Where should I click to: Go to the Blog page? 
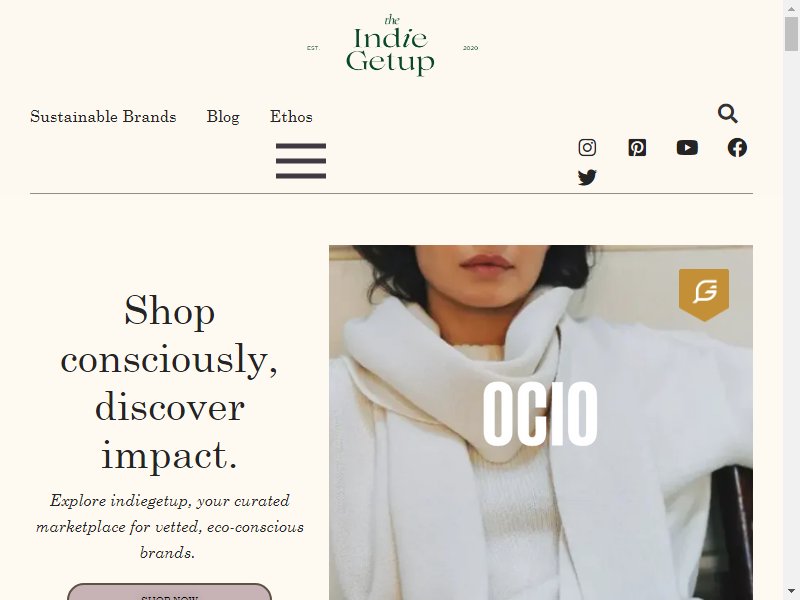pyautogui.click(x=223, y=116)
